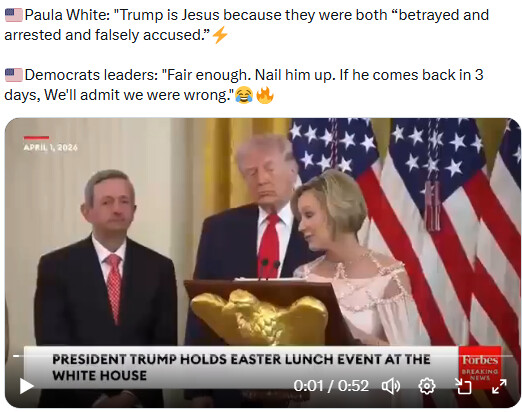The height and width of the screenshot is (412, 522).
Task: Enter fullscreen using the expand arrows icon
Action: coord(499,386)
